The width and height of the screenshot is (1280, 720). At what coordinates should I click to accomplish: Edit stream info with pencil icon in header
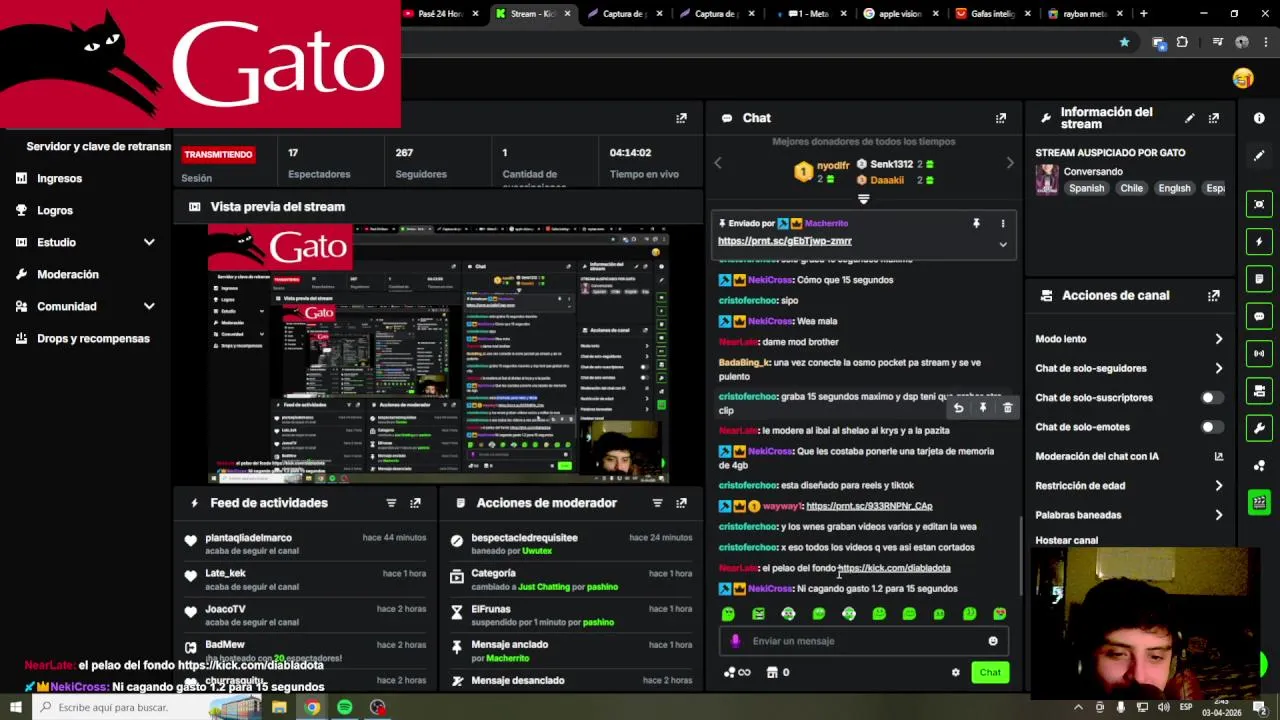tap(1189, 118)
